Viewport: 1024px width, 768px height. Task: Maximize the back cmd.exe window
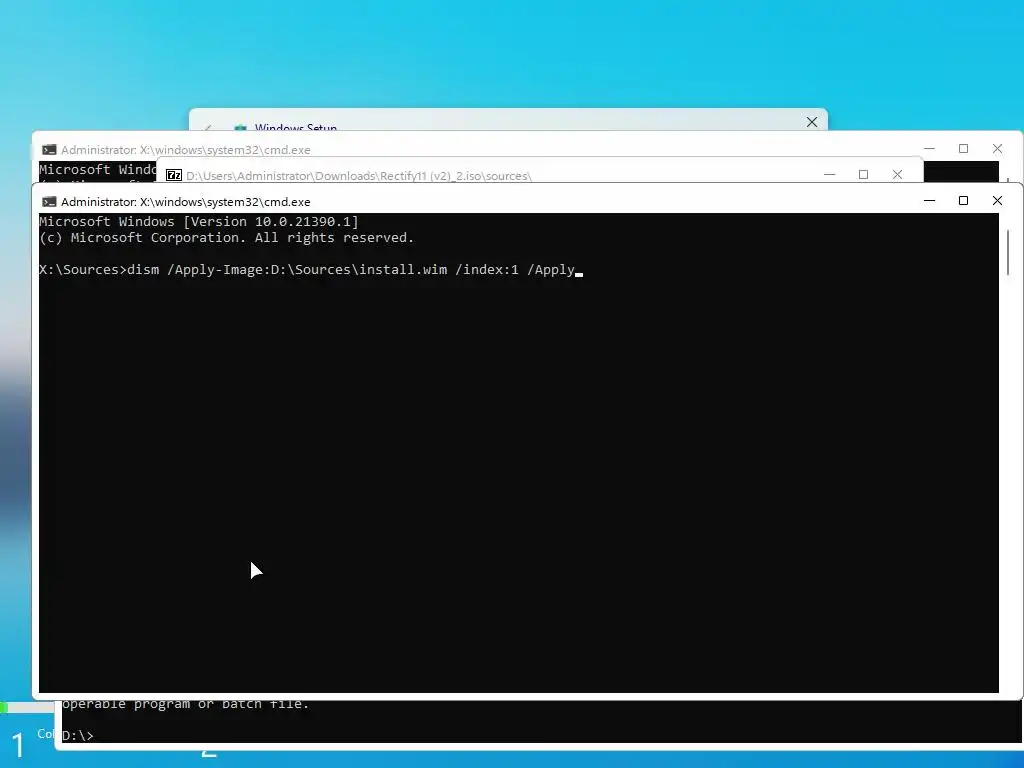(963, 149)
